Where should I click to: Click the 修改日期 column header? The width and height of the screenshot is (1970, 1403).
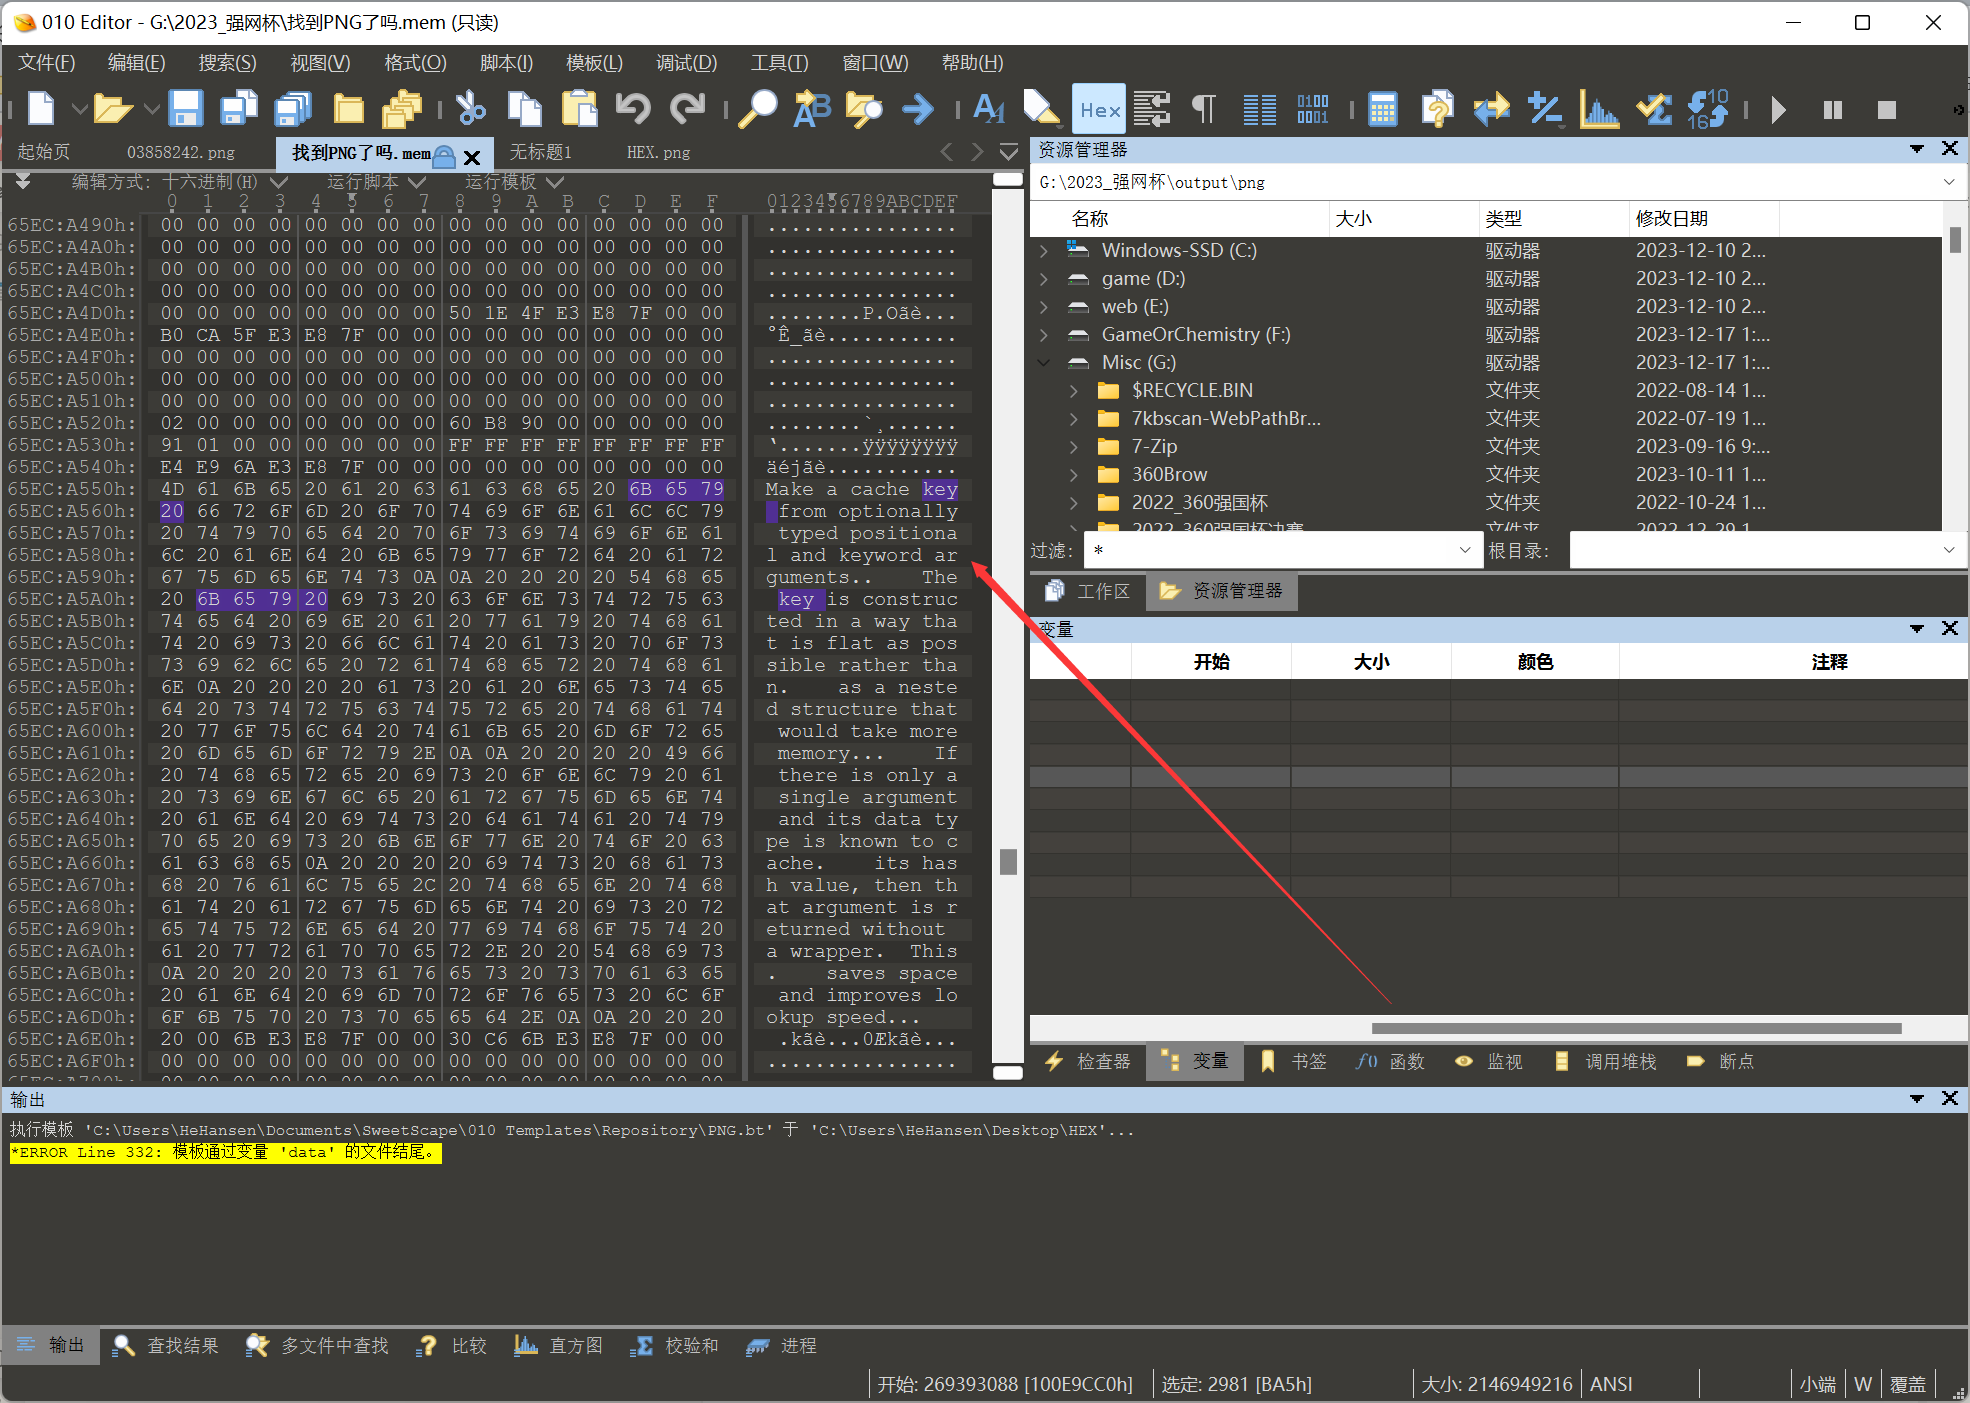(x=1704, y=218)
